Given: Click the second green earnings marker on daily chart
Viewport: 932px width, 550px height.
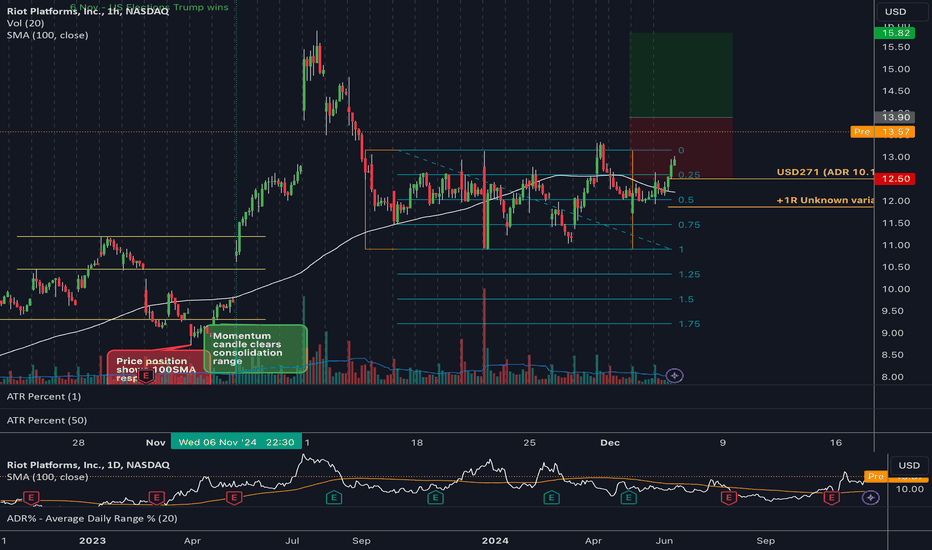Looking at the screenshot, I should pyautogui.click(x=436, y=497).
